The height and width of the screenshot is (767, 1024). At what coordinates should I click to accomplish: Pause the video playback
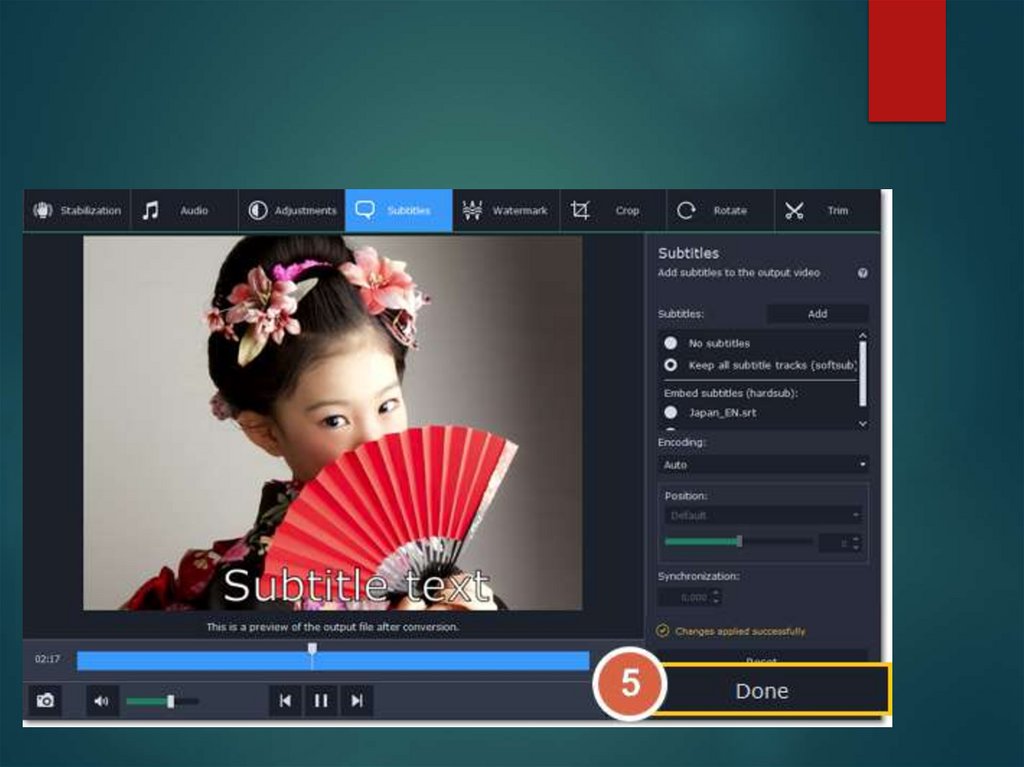(x=321, y=701)
